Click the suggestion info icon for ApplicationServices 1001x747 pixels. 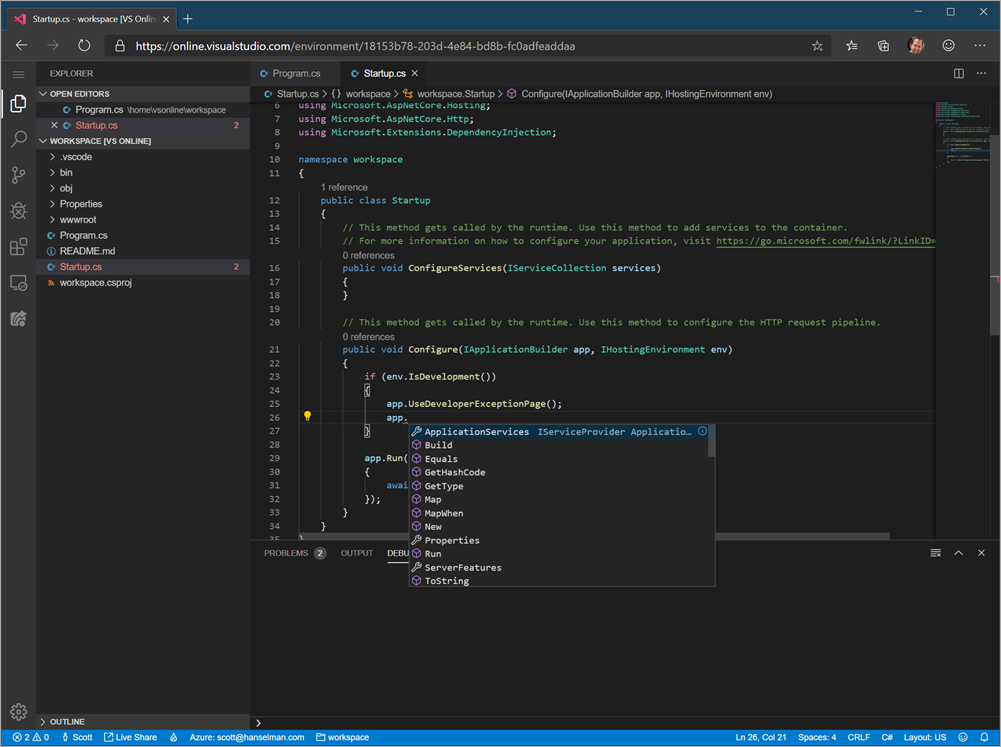702,431
